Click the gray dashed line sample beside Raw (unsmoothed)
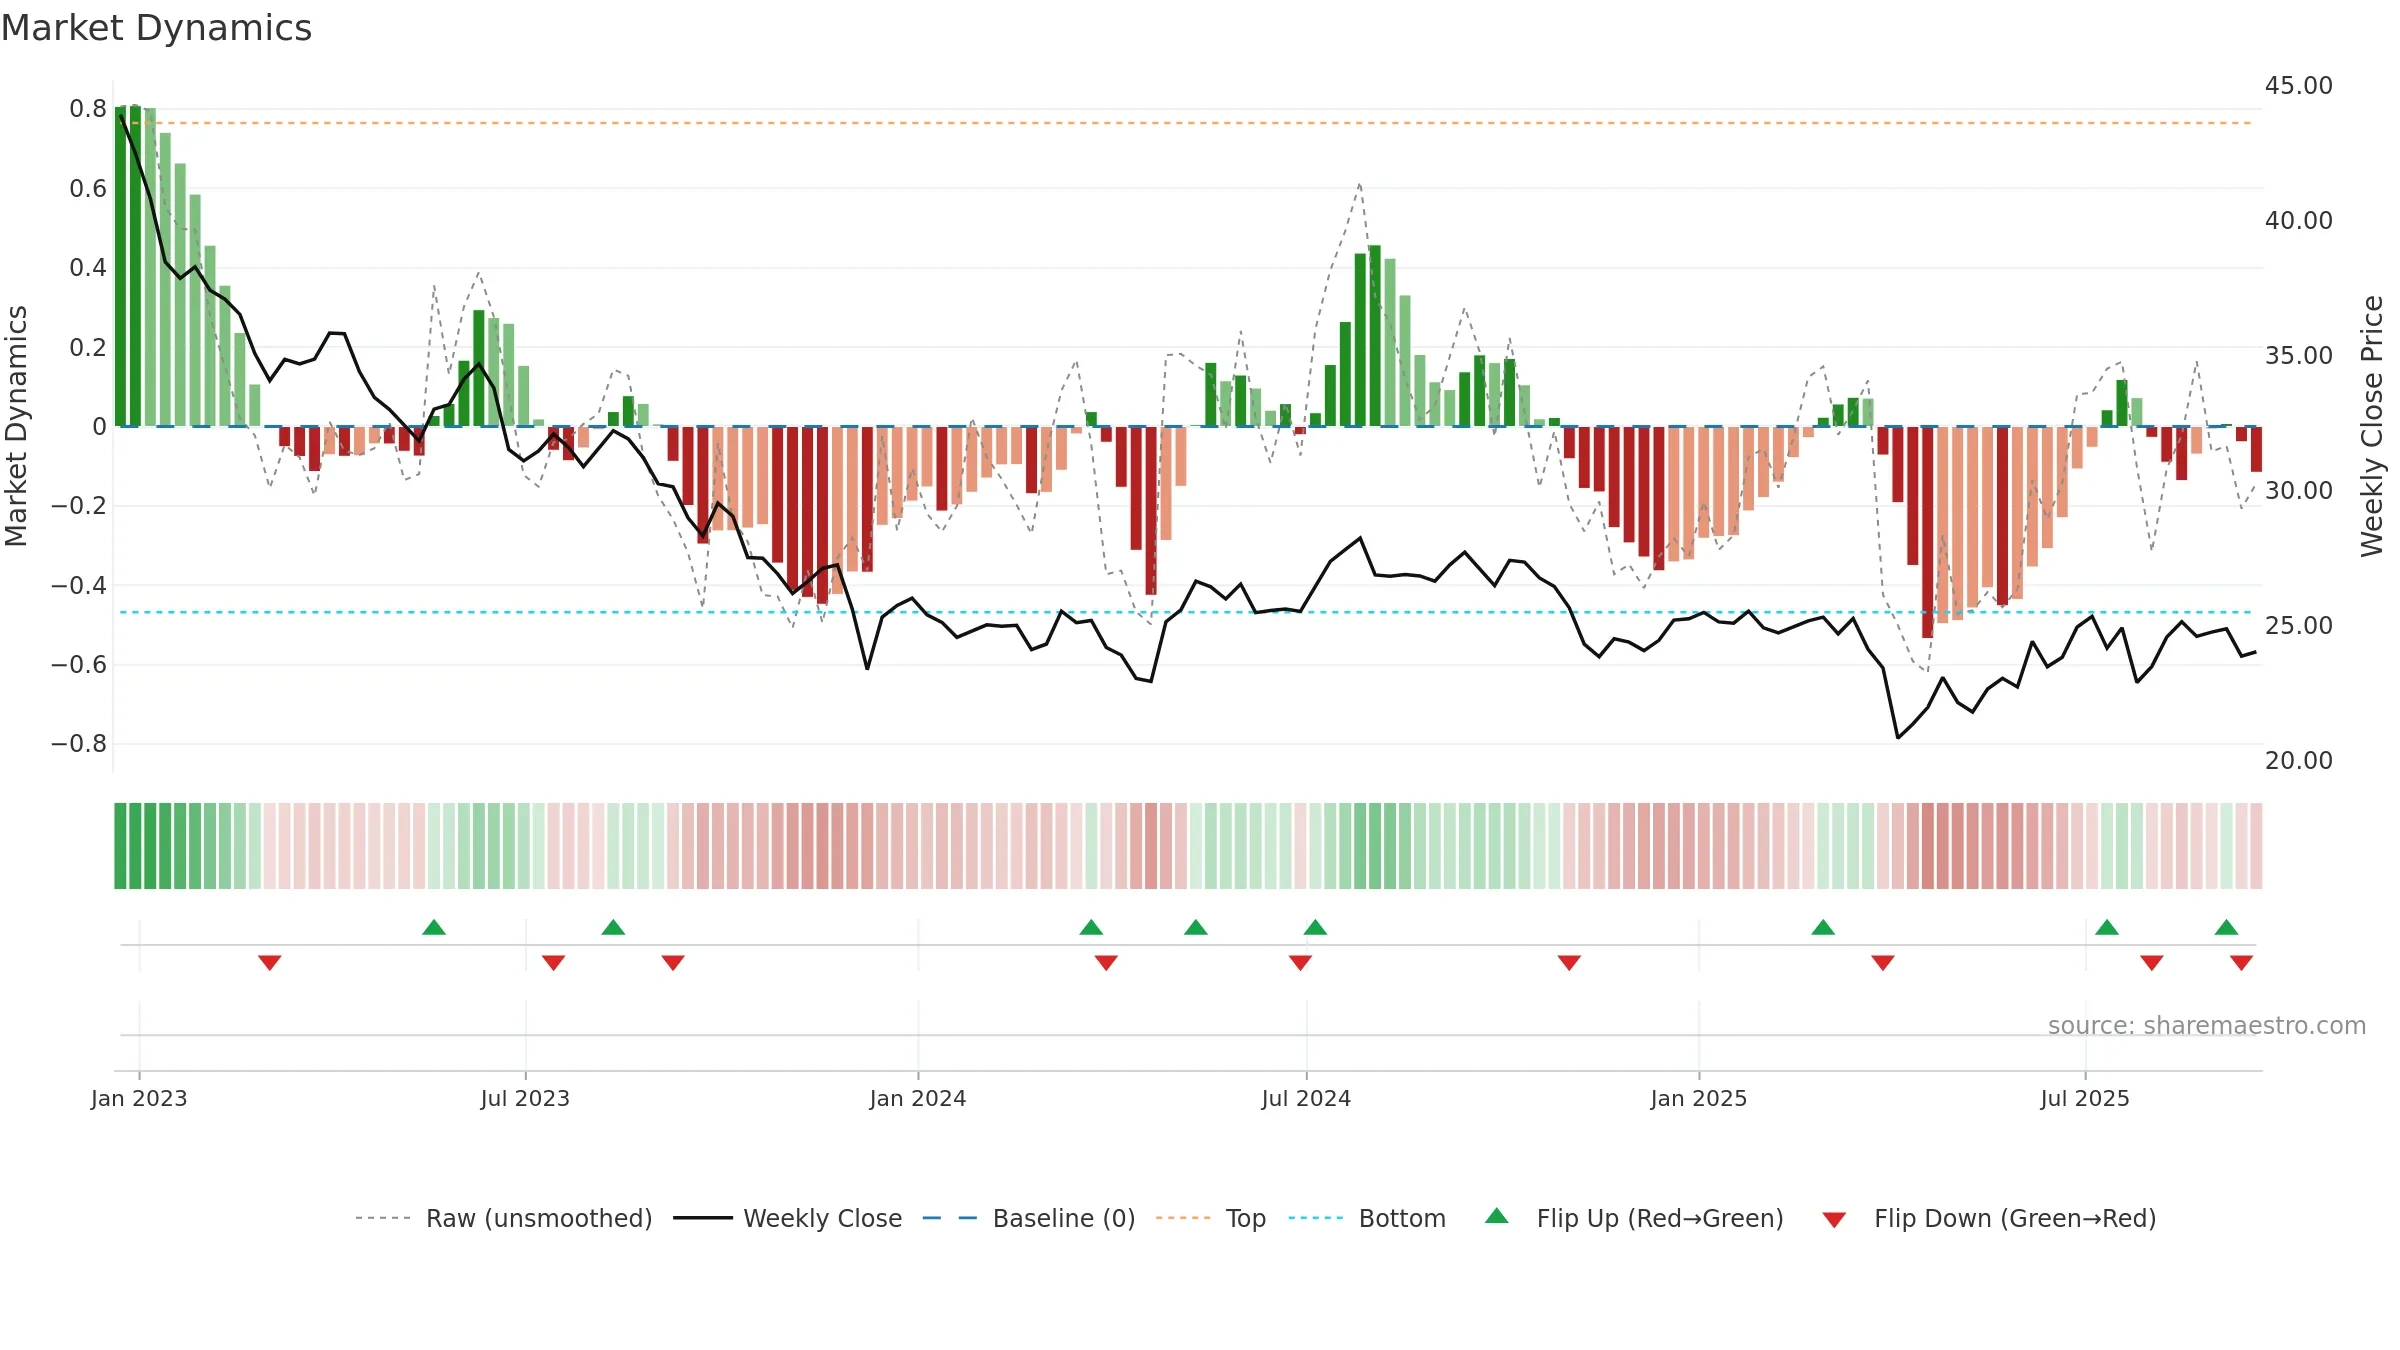The width and height of the screenshot is (2400, 1350). [x=383, y=1218]
